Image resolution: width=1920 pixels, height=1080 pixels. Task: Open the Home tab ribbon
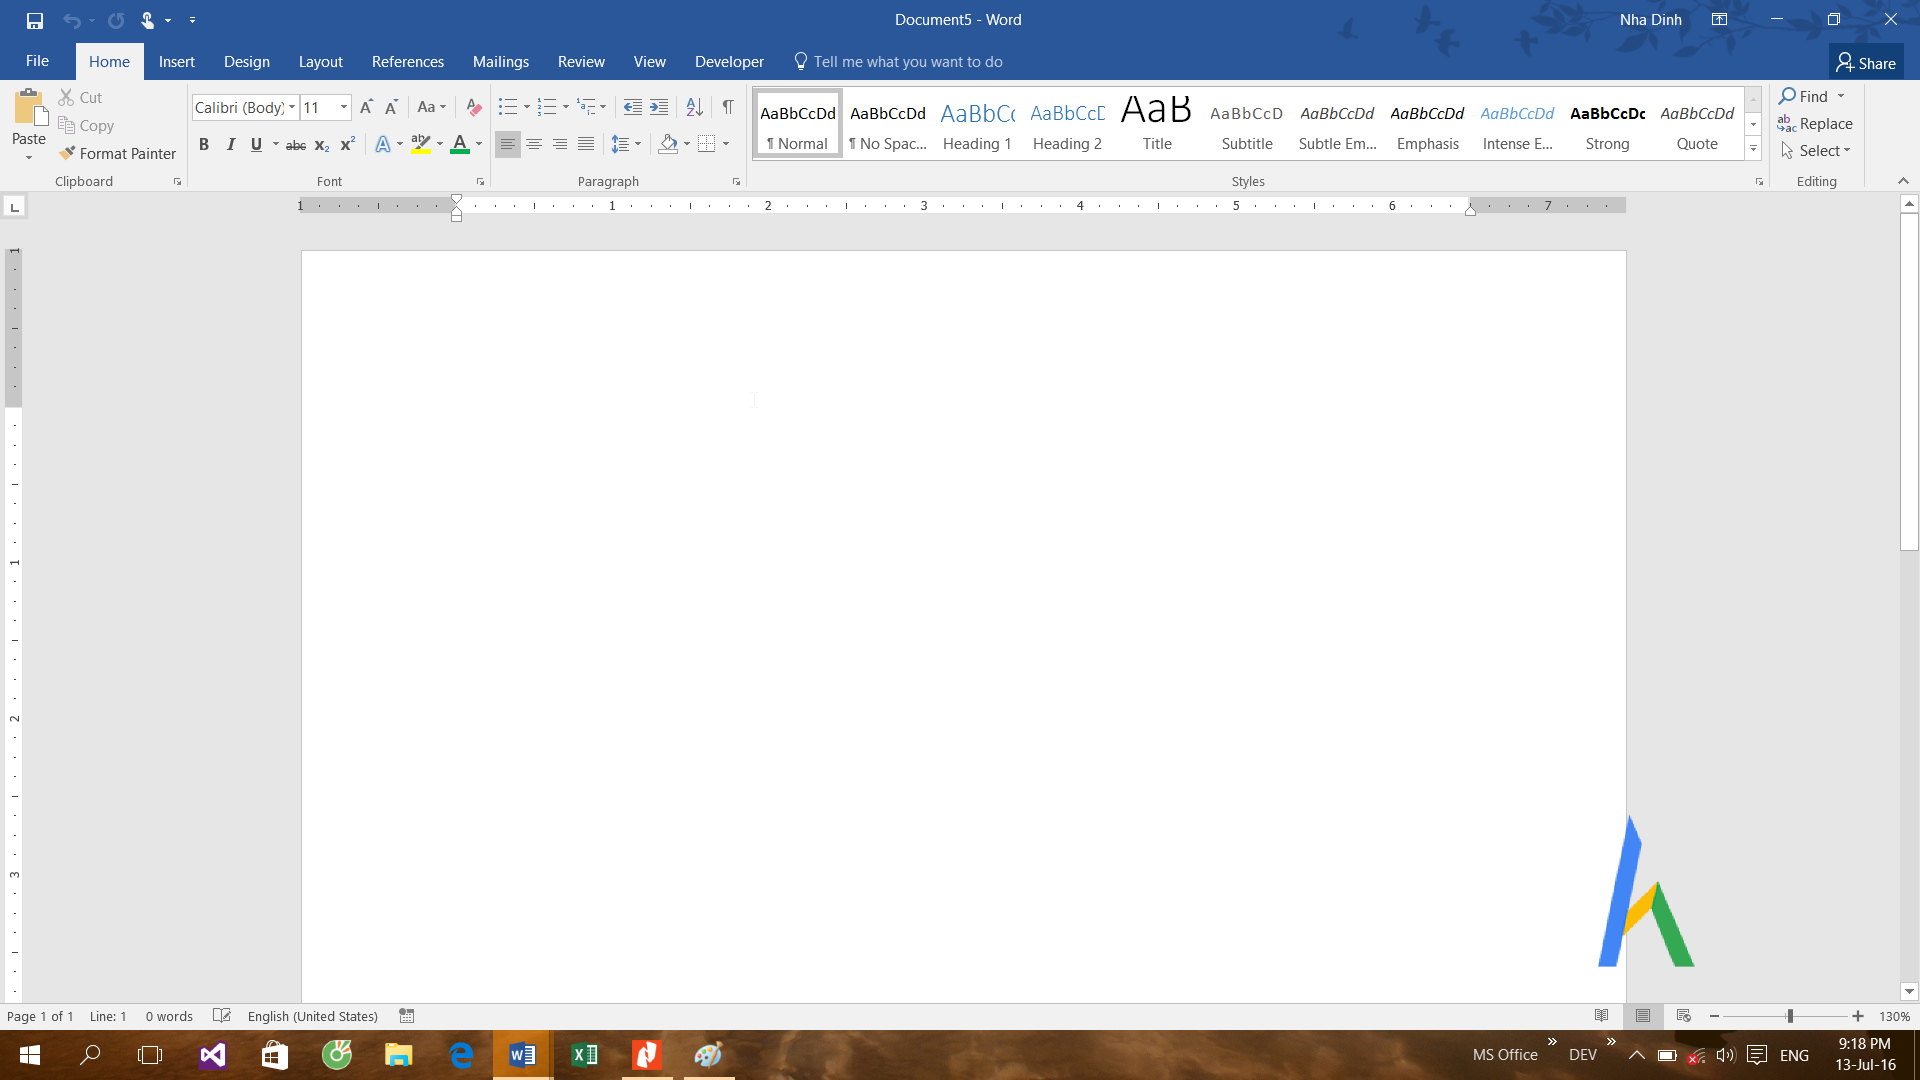[108, 62]
